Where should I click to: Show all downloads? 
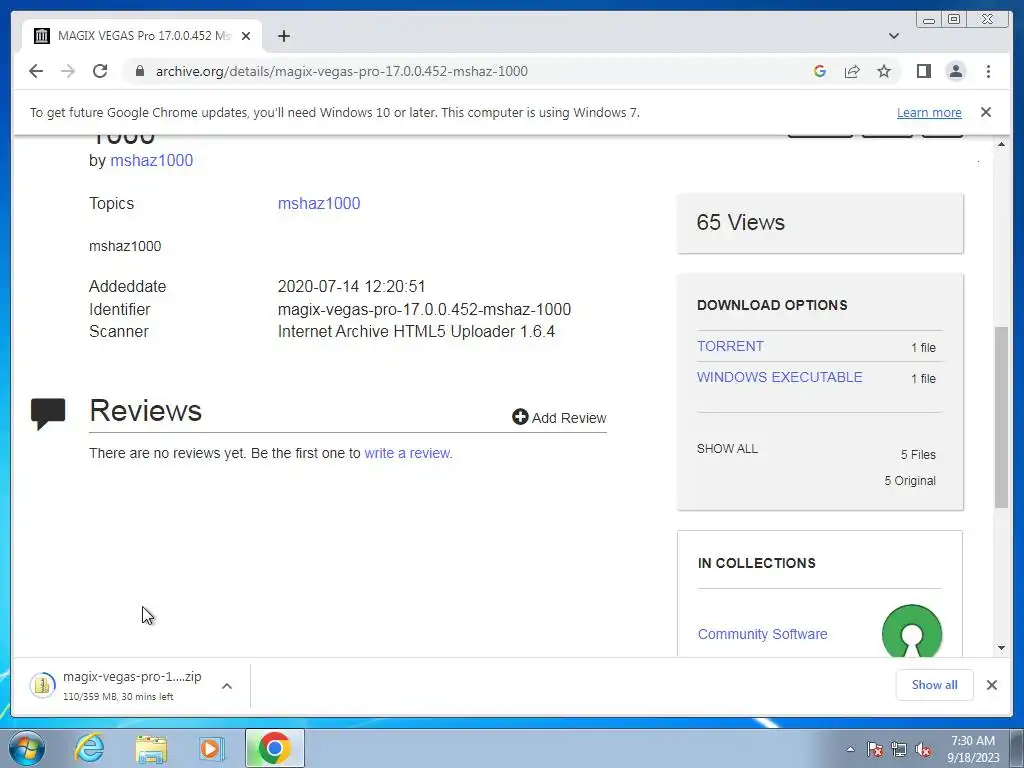click(x=935, y=684)
